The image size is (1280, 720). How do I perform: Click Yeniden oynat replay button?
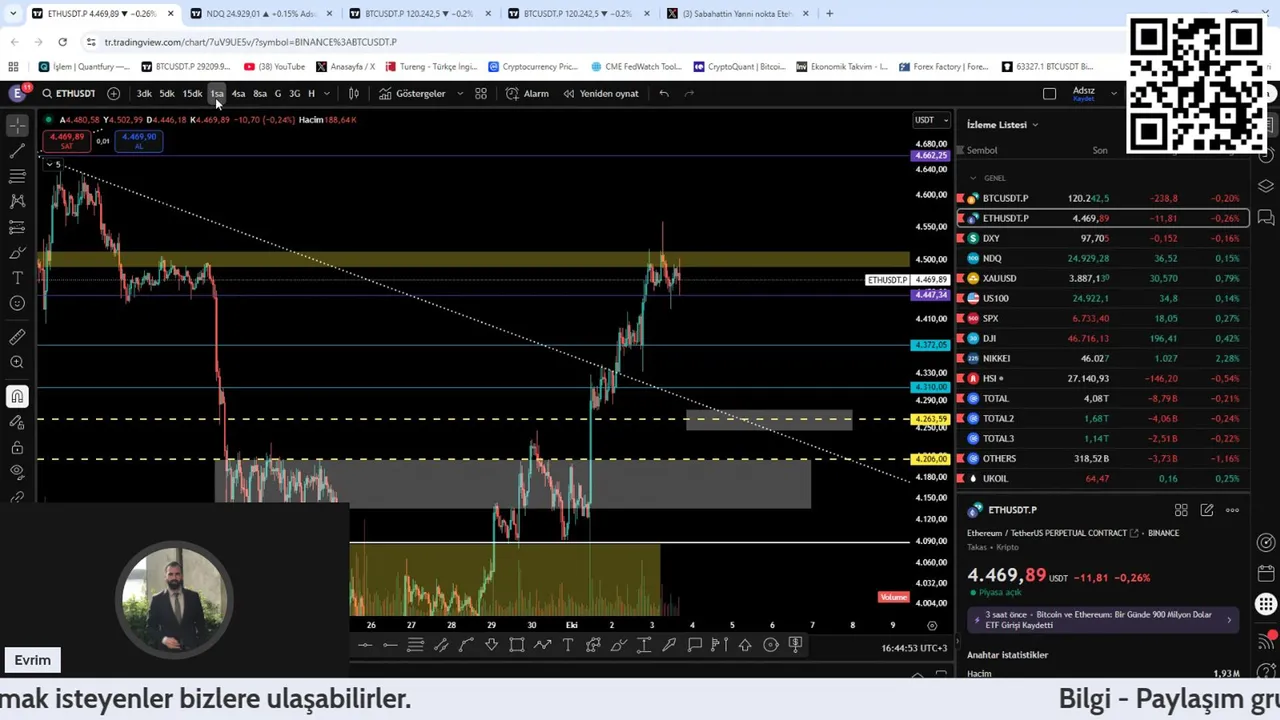[x=600, y=93]
